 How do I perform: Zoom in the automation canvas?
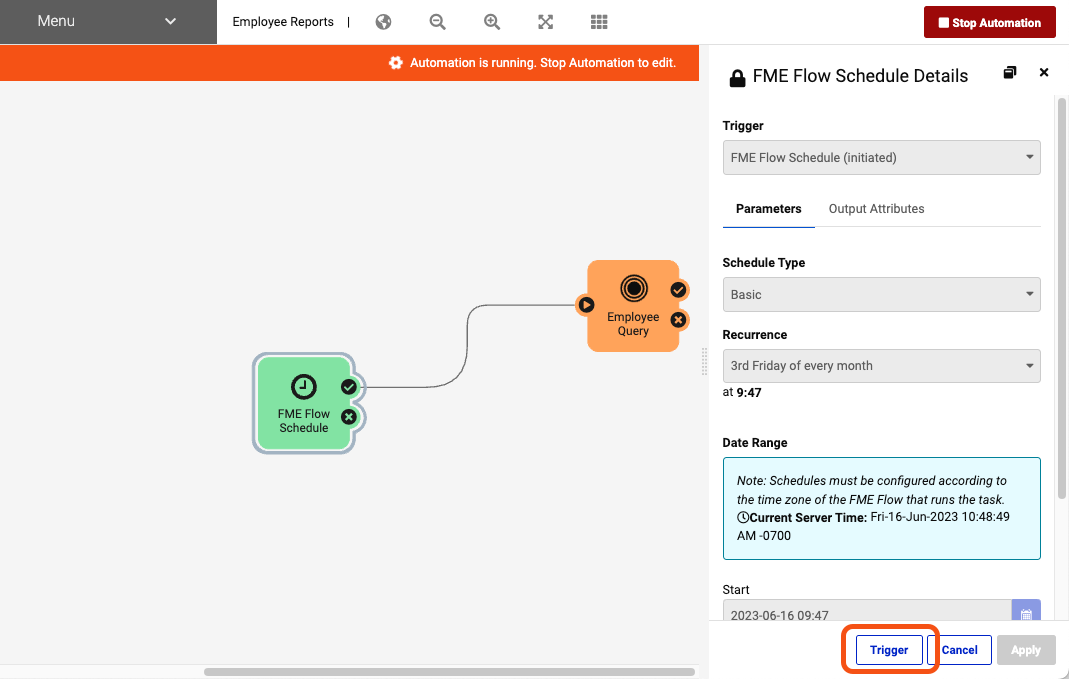click(492, 22)
